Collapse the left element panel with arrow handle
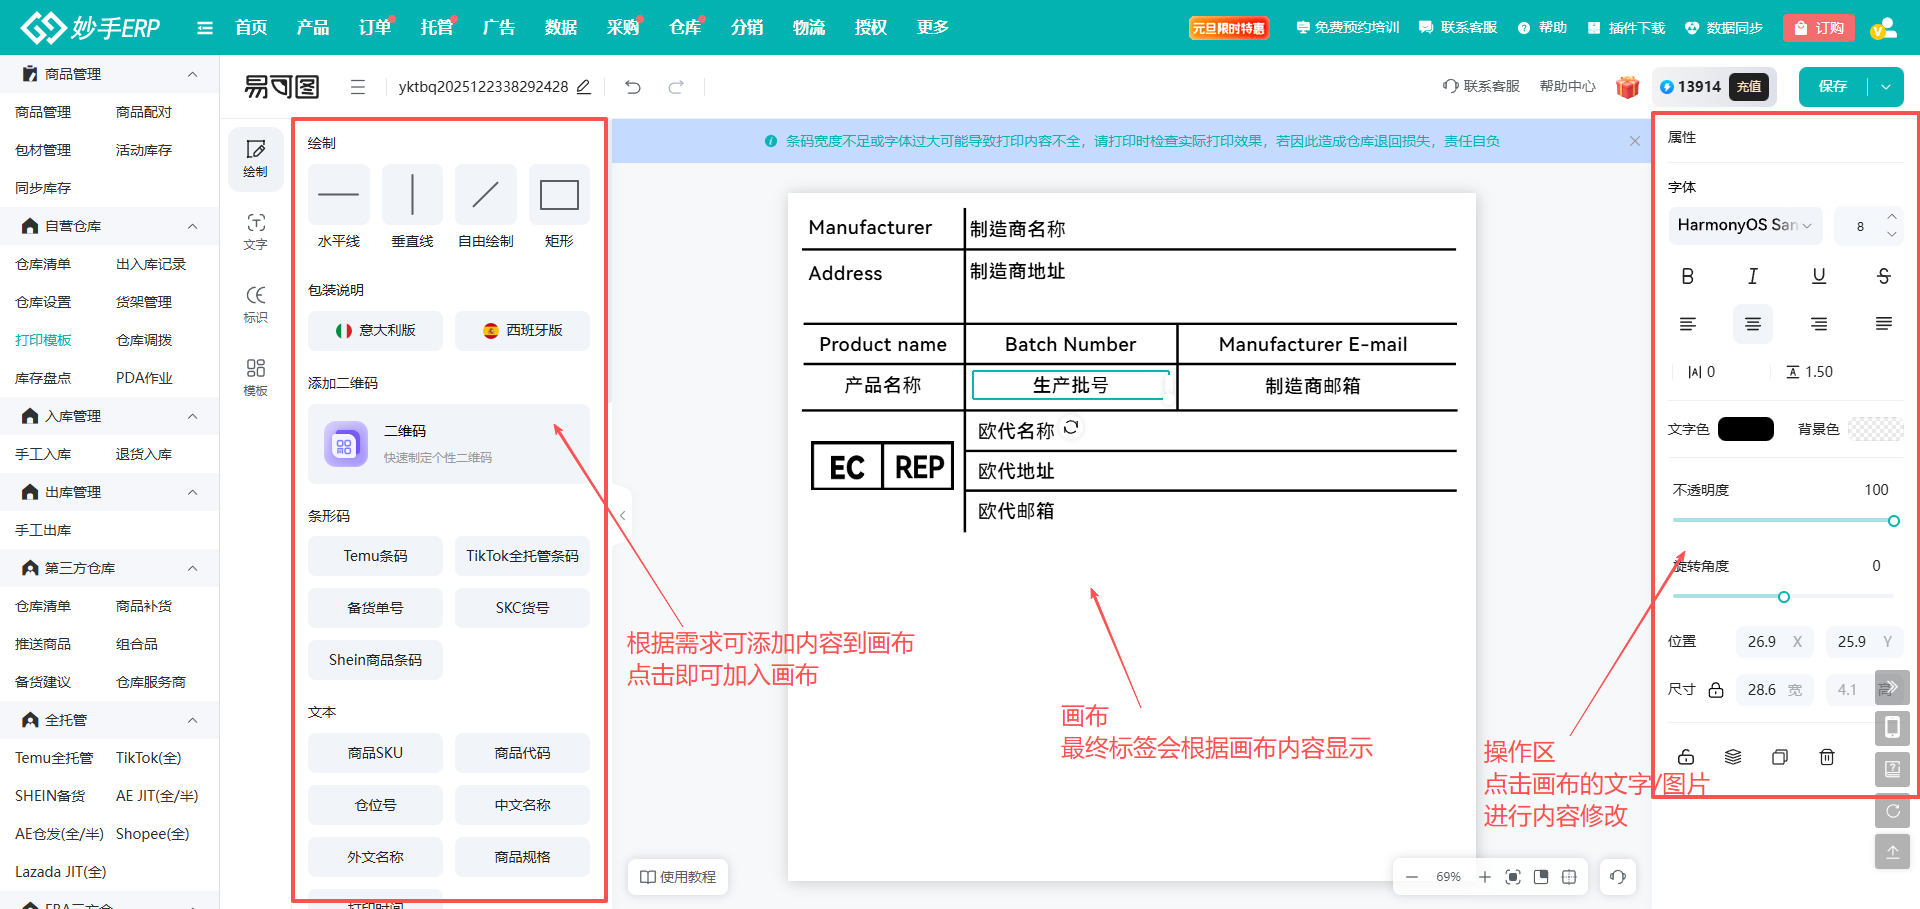1920x909 pixels. 622,516
